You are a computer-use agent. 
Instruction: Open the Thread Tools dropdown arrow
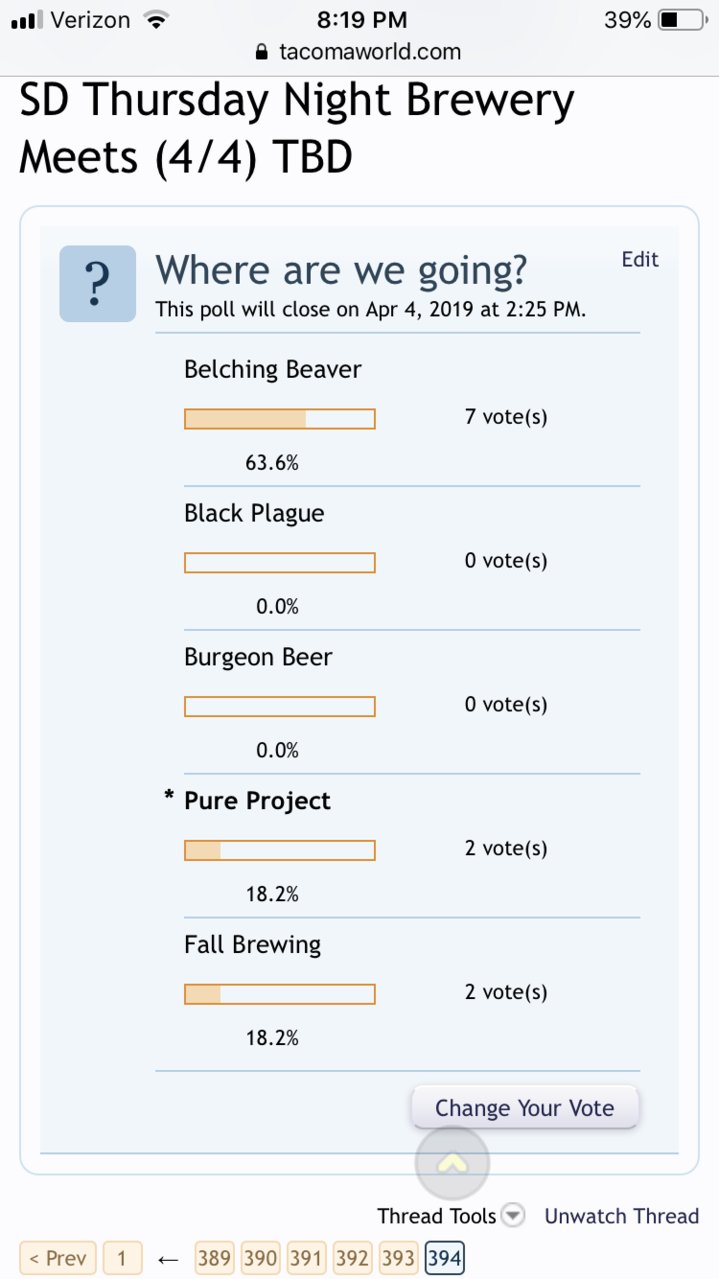tap(512, 1216)
